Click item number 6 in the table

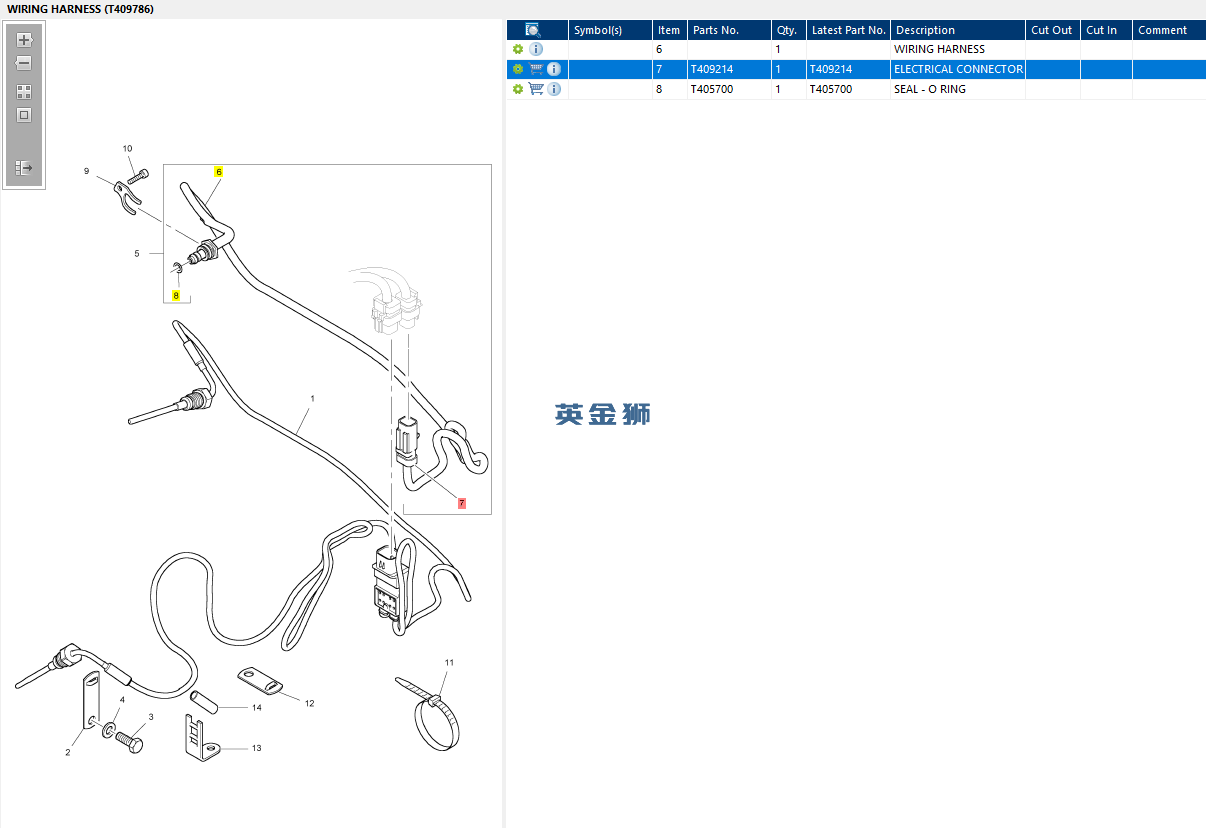(x=659, y=49)
